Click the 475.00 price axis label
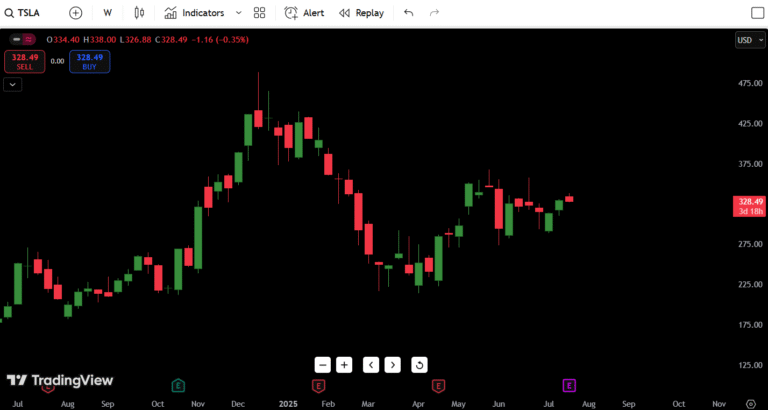768x410 pixels. click(750, 83)
